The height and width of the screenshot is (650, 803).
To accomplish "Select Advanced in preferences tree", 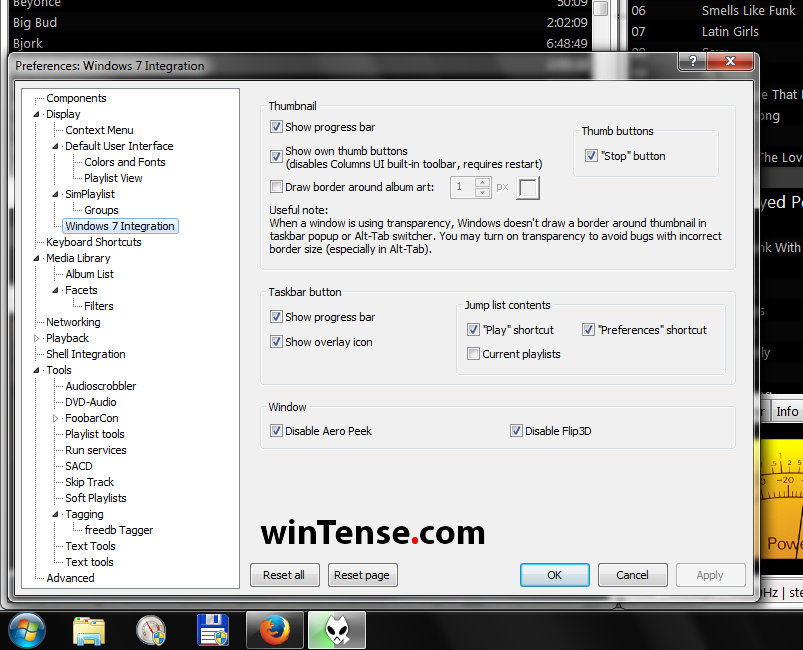I will coord(70,578).
